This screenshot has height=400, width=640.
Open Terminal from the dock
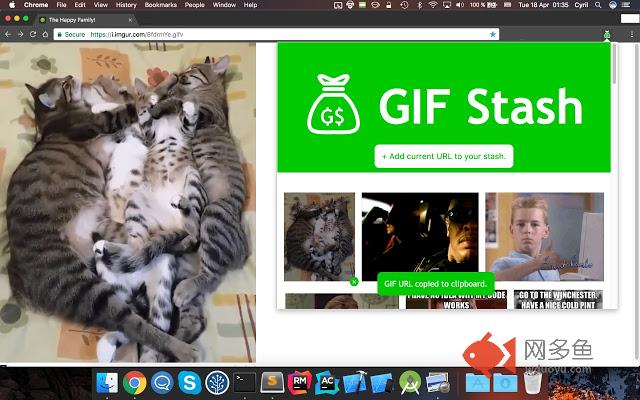244,383
